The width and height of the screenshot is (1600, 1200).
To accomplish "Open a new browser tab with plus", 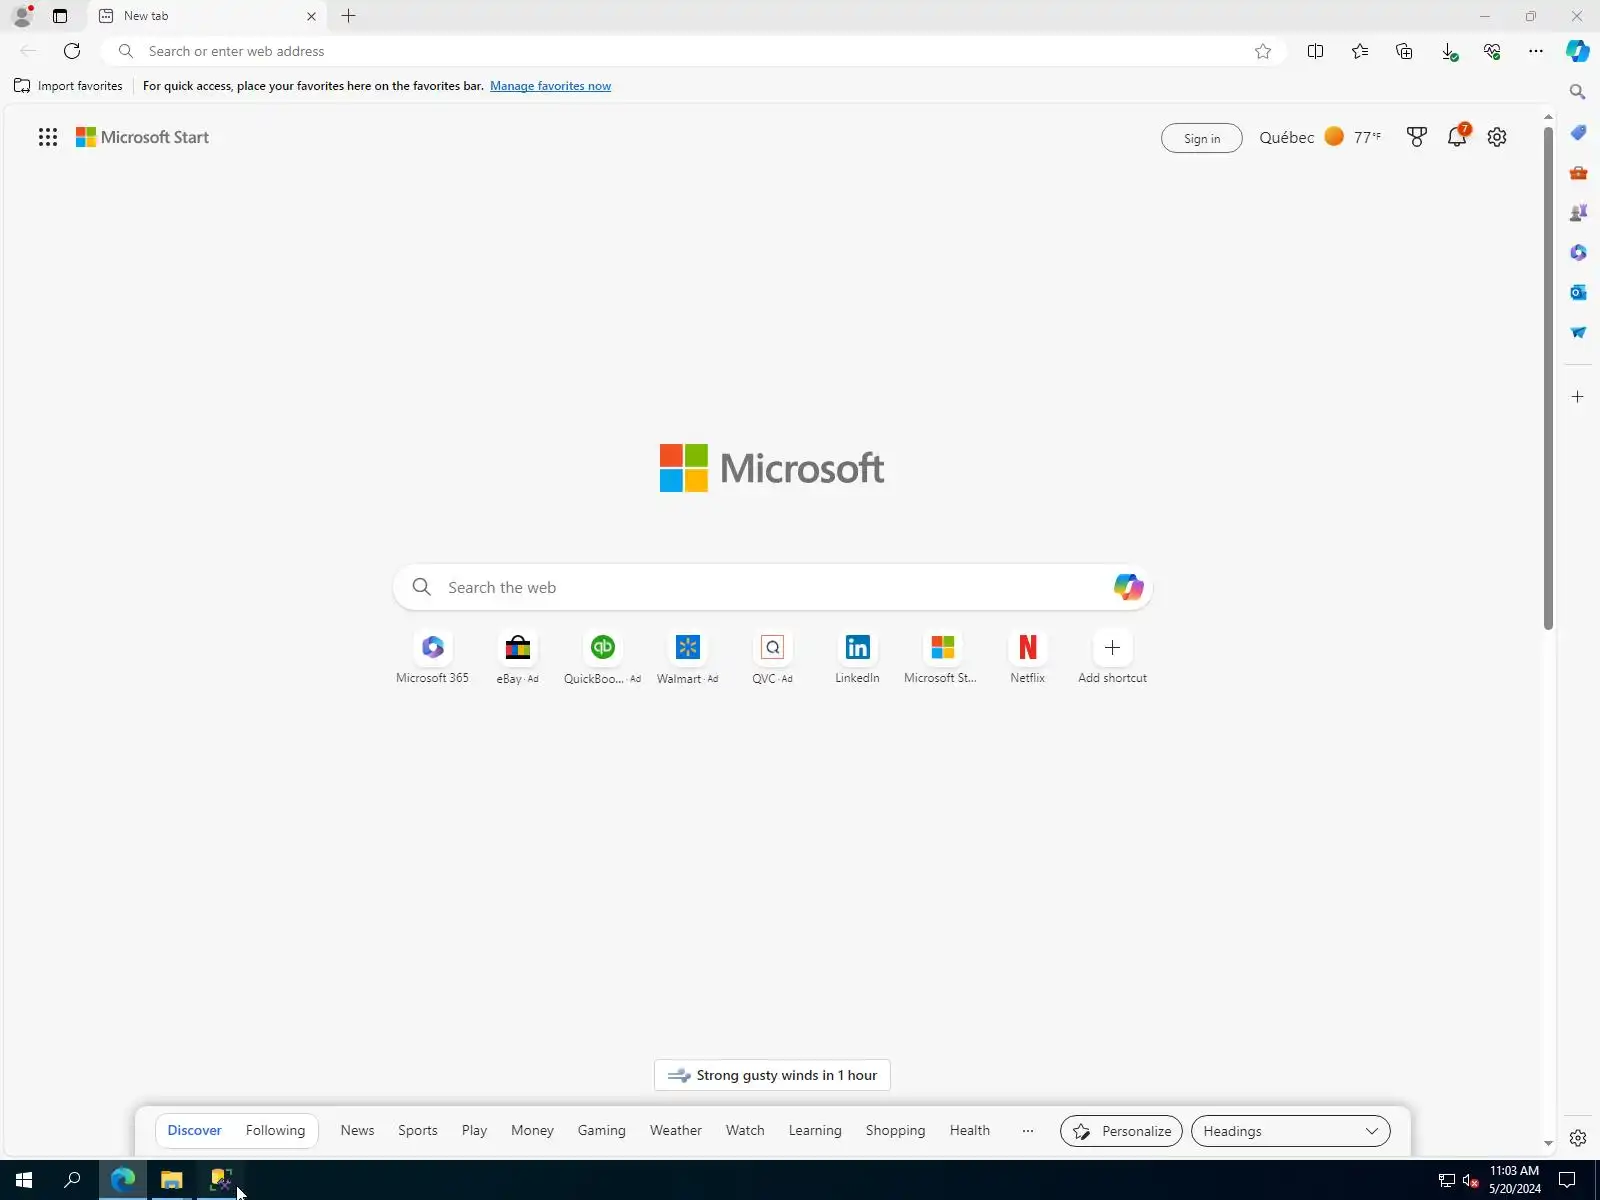I will [348, 16].
